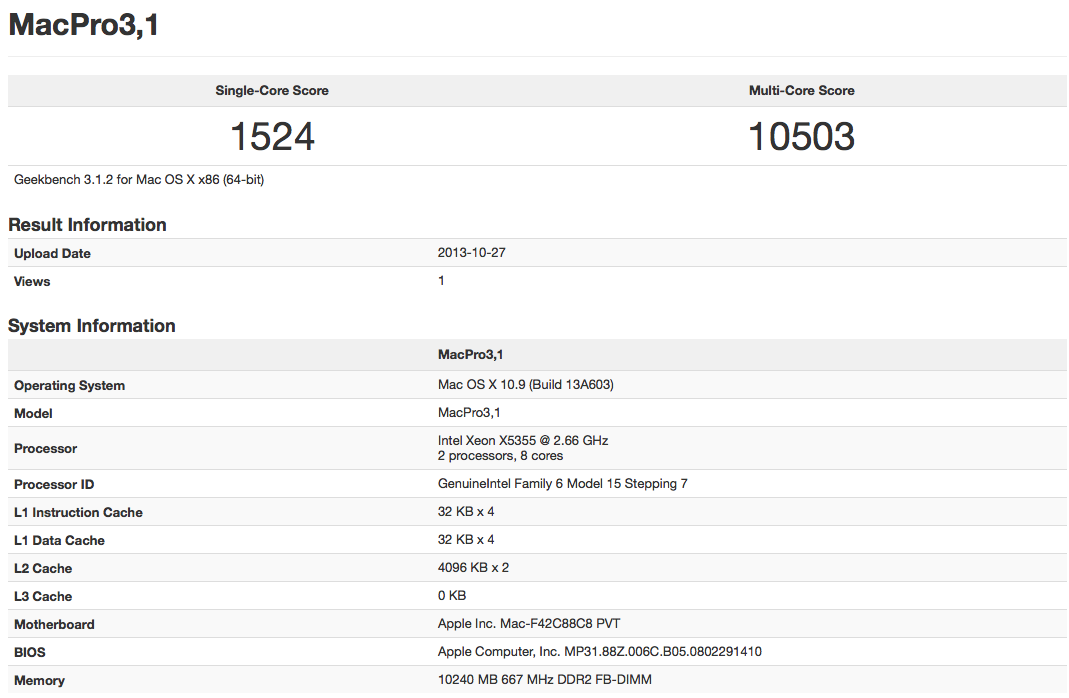Select the L1 Instruction Cache label
Image resolution: width=1069 pixels, height=698 pixels.
pos(78,513)
